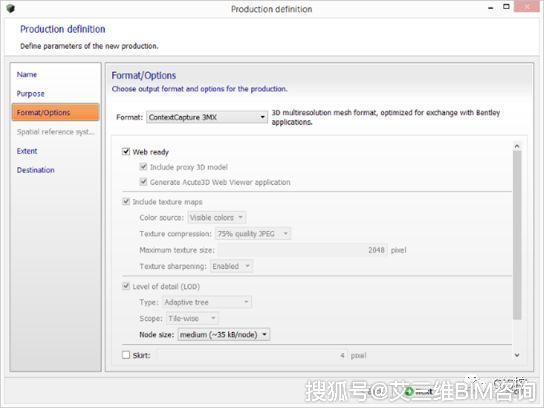Viewport: 544px width, 409px height.
Task: Open the Color source Visible colors dropdown
Action: pos(217,218)
